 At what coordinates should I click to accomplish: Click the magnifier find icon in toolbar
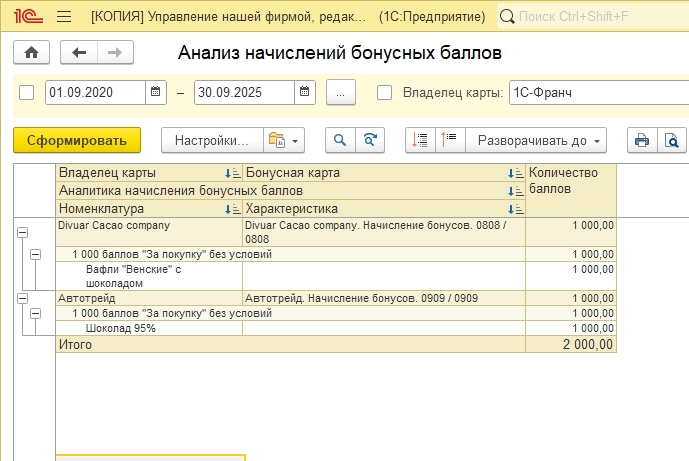click(x=340, y=140)
